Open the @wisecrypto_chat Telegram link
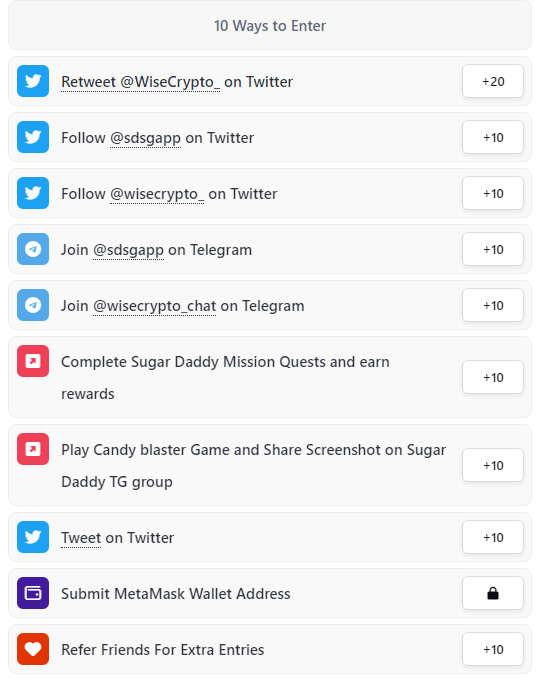 tap(154, 306)
